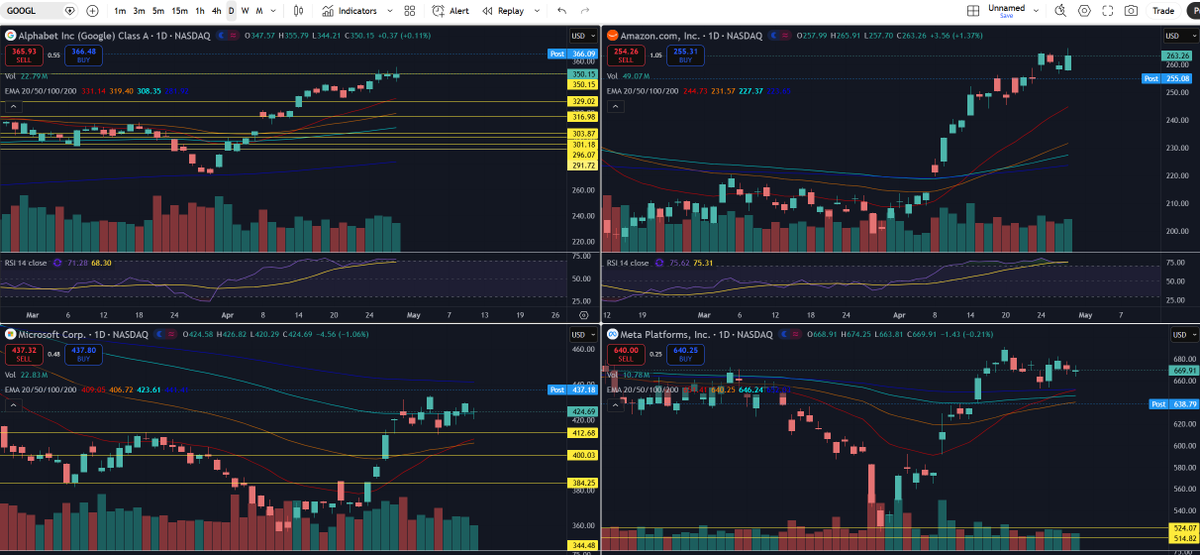Screen dimensions: 1200x555
Task: Take a chart snapshot with camera icon
Action: pyautogui.click(x=1131, y=10)
